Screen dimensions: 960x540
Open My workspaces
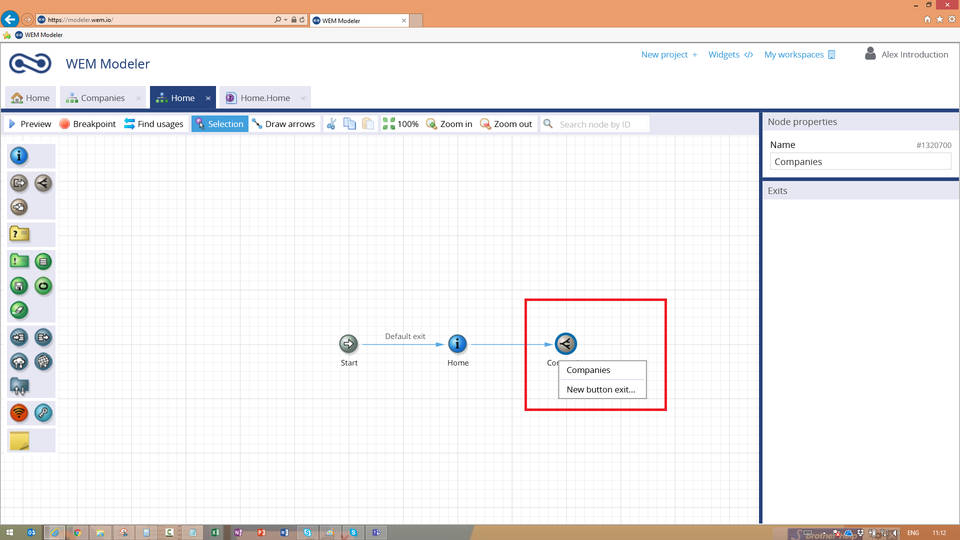(x=800, y=54)
